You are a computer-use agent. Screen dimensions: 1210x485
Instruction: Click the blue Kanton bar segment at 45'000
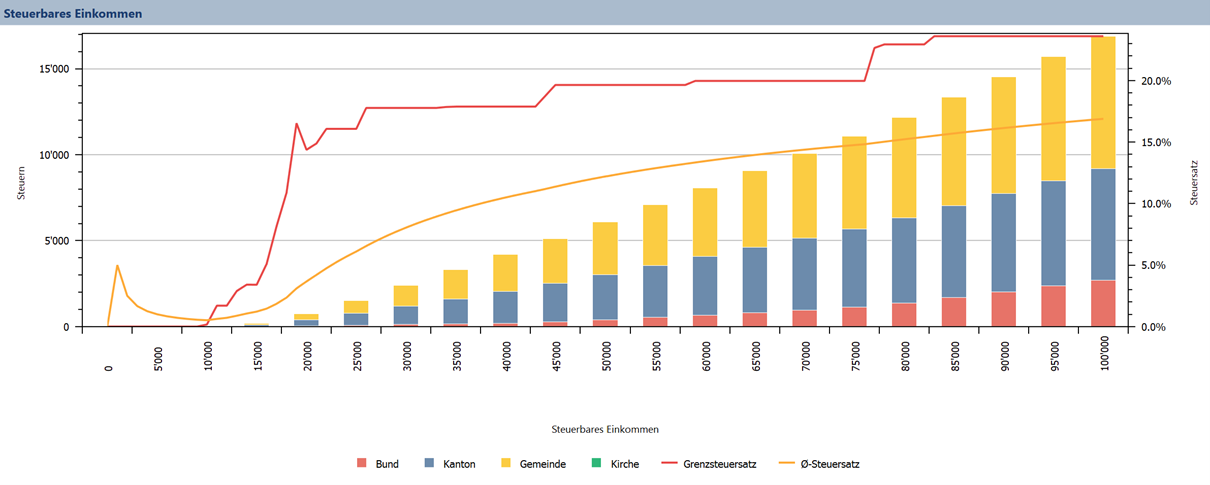[x=553, y=303]
